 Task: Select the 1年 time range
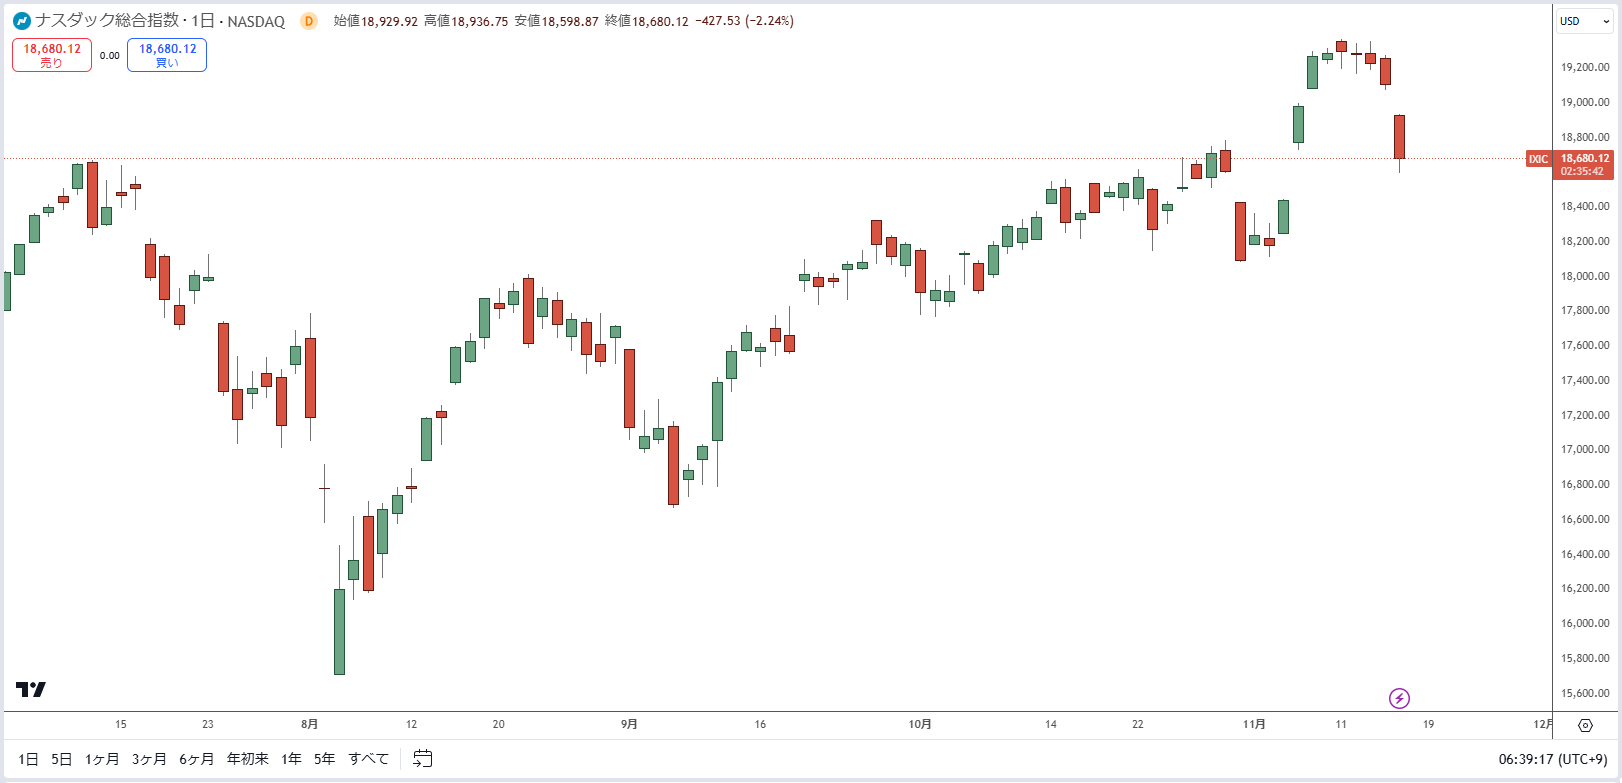291,759
